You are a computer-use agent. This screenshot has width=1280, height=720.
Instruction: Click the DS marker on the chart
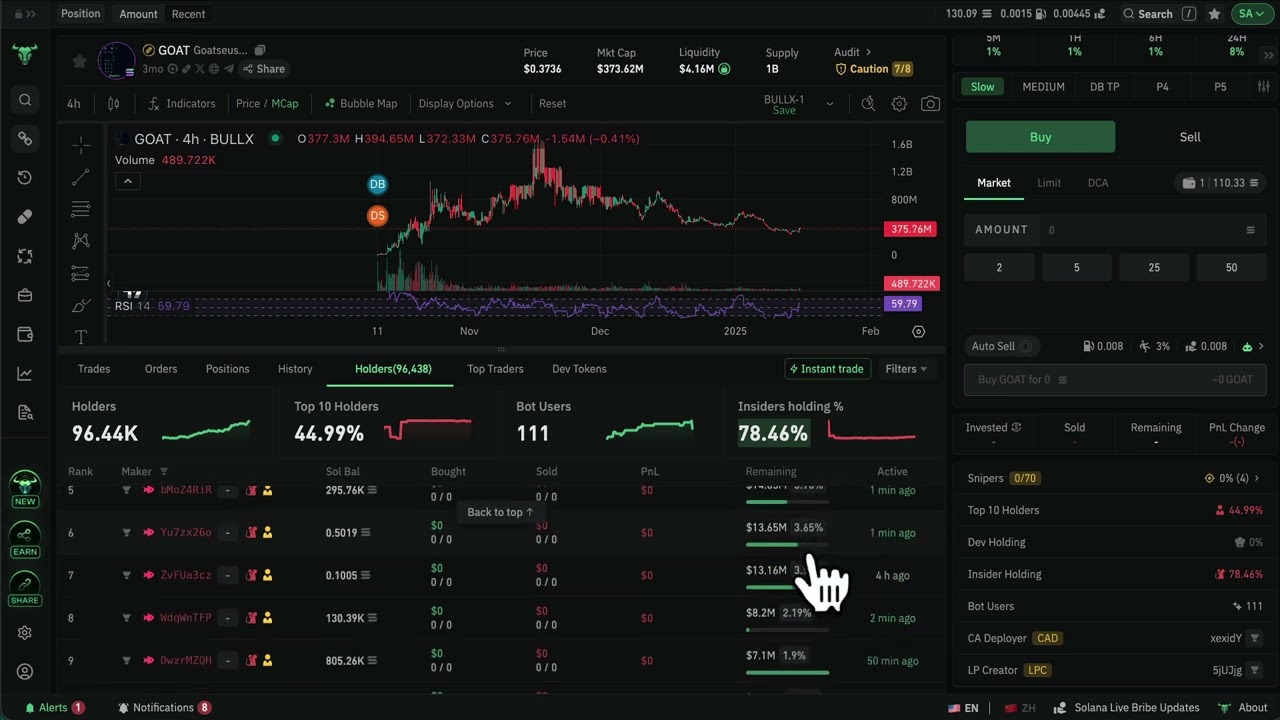point(377,216)
